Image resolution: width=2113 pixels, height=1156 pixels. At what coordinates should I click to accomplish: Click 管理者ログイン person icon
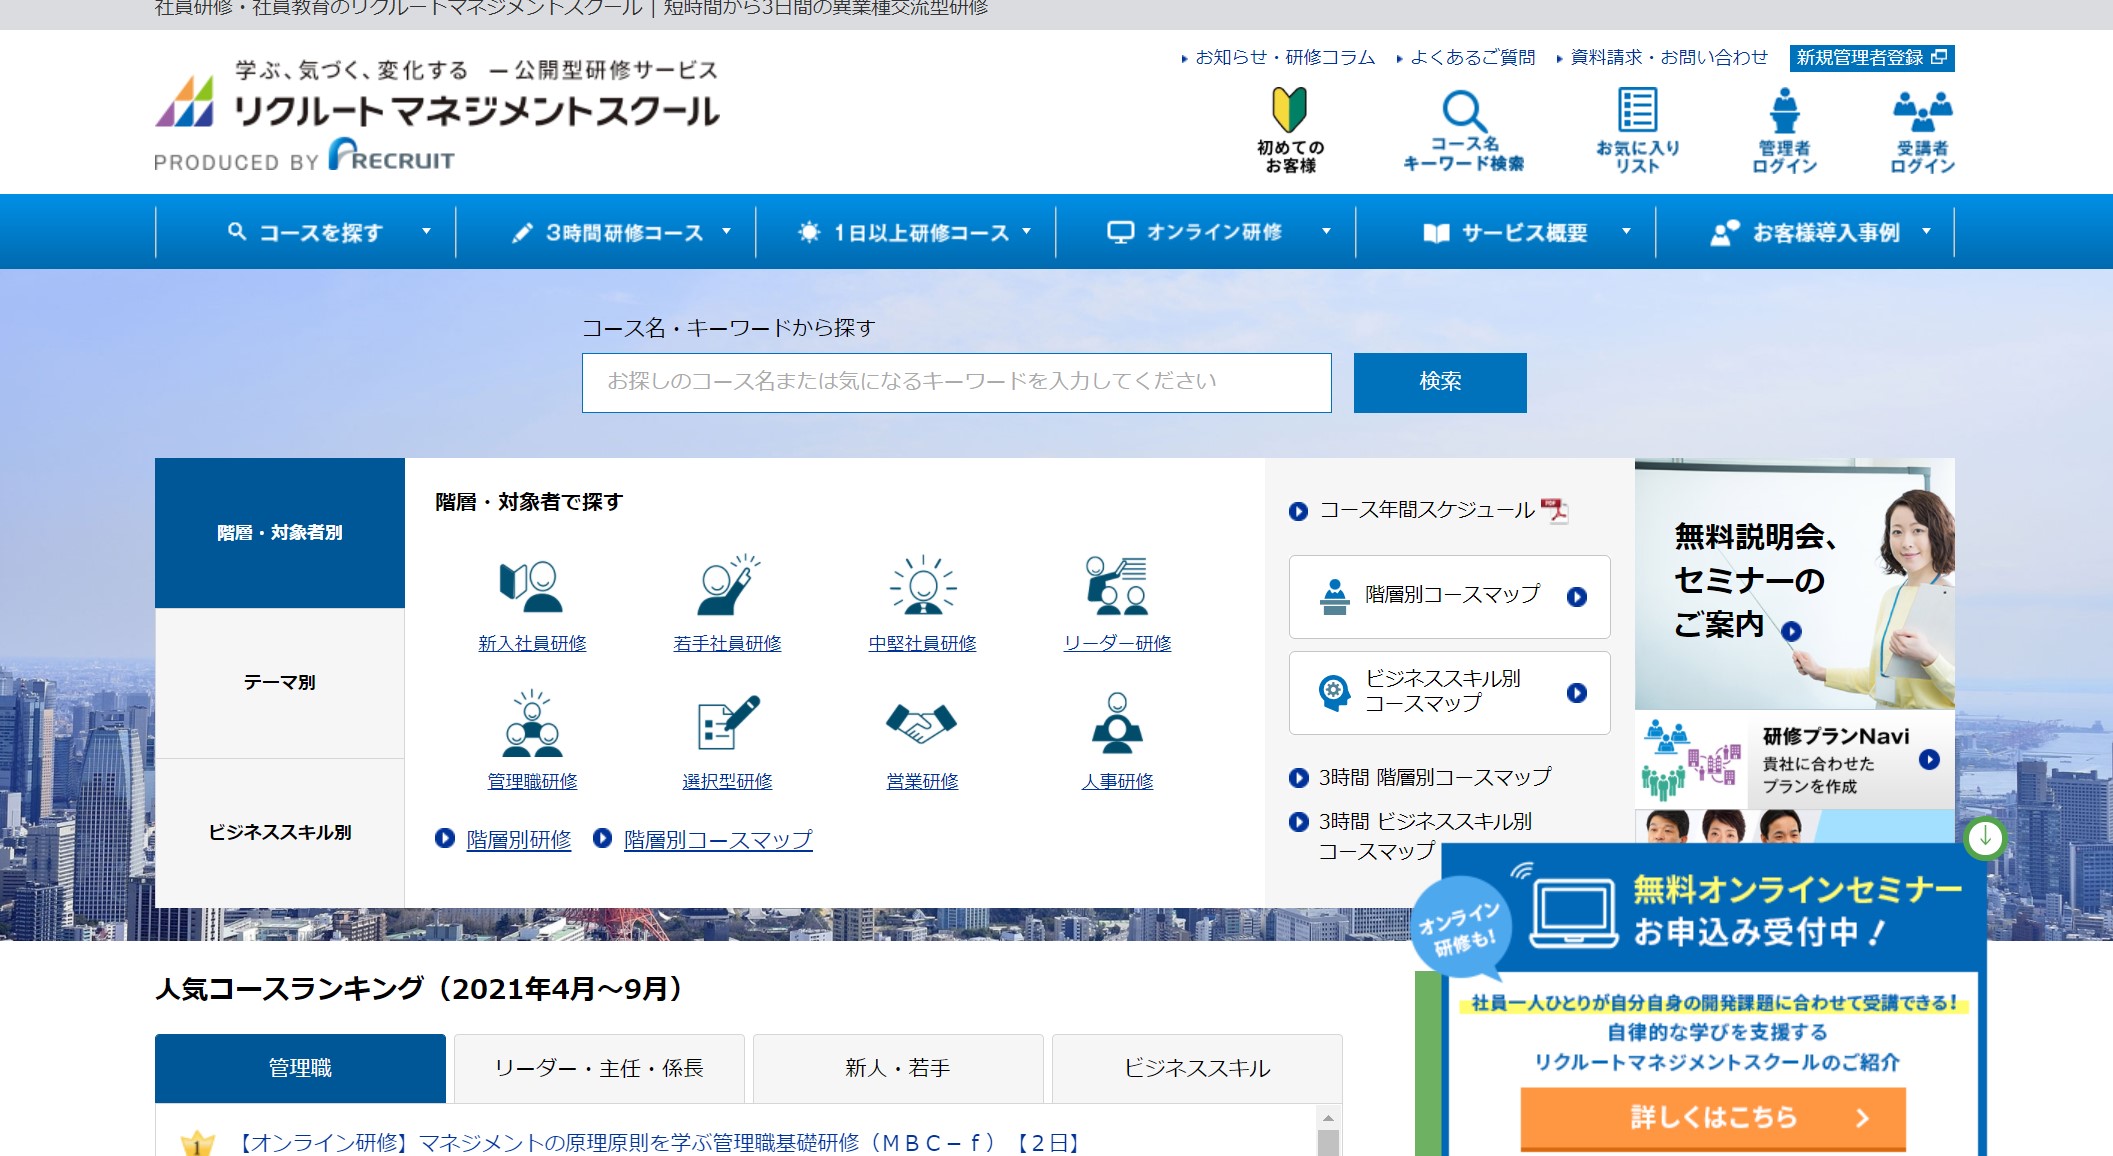click(x=1784, y=110)
